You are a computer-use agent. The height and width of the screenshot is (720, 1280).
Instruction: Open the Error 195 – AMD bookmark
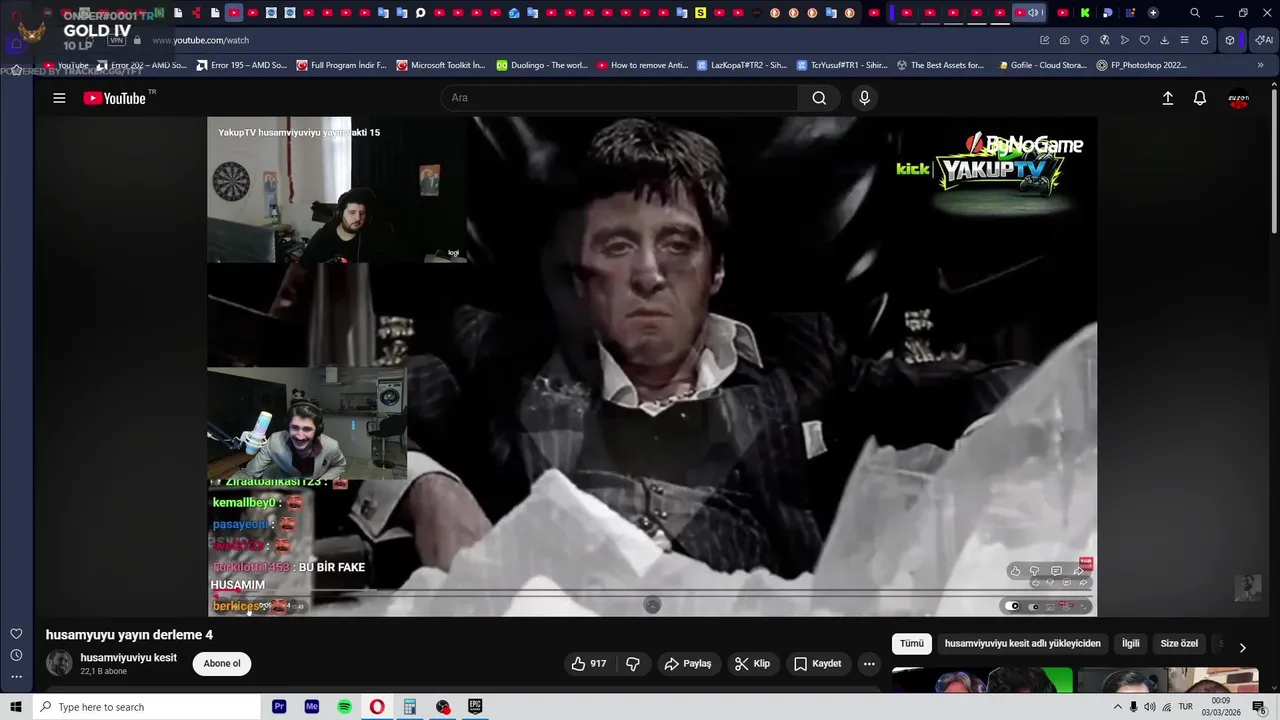[x=241, y=65]
